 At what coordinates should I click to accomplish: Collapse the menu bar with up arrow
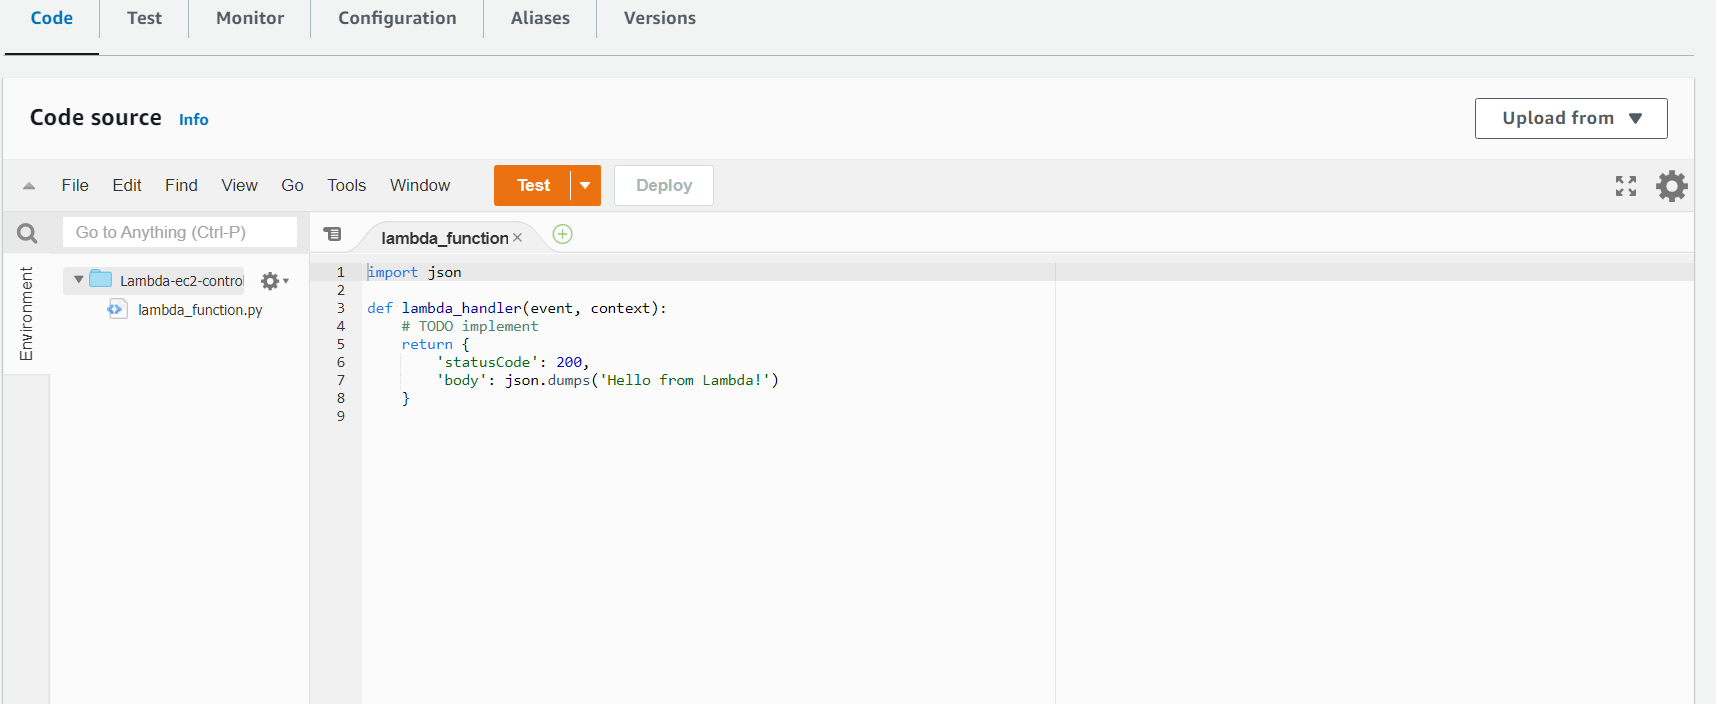coord(29,186)
